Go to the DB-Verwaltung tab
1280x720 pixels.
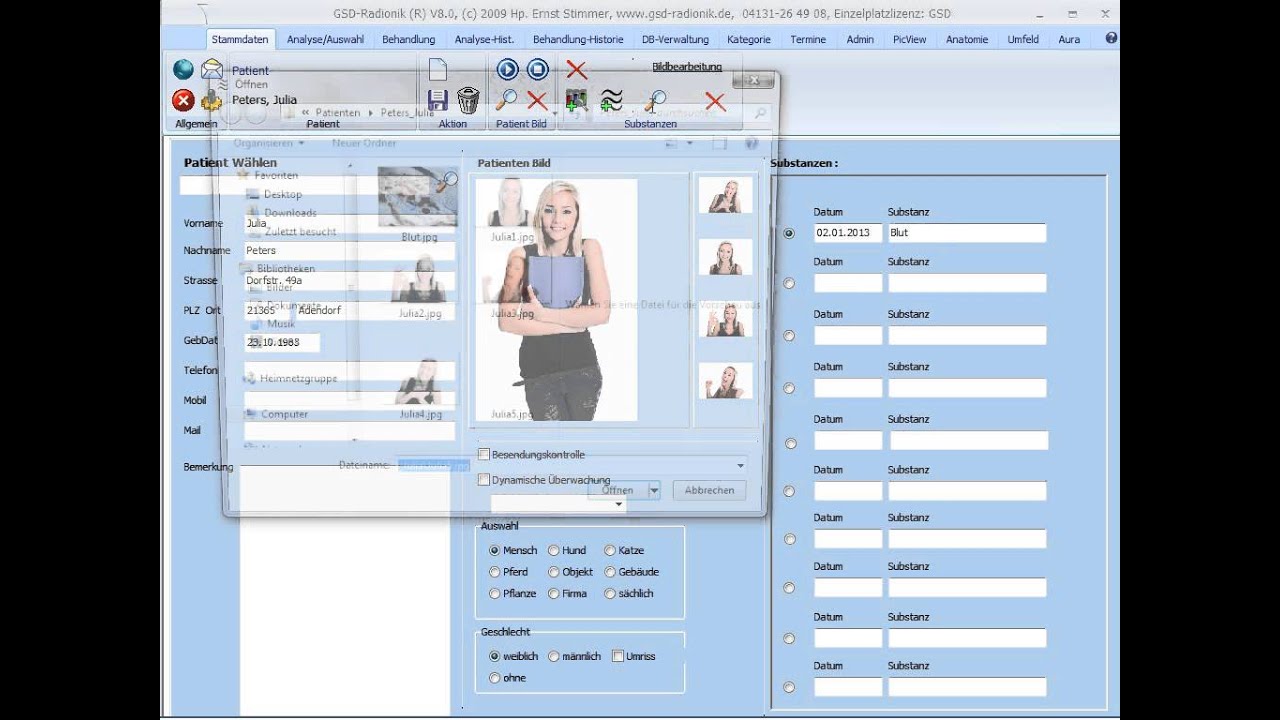[x=675, y=39]
